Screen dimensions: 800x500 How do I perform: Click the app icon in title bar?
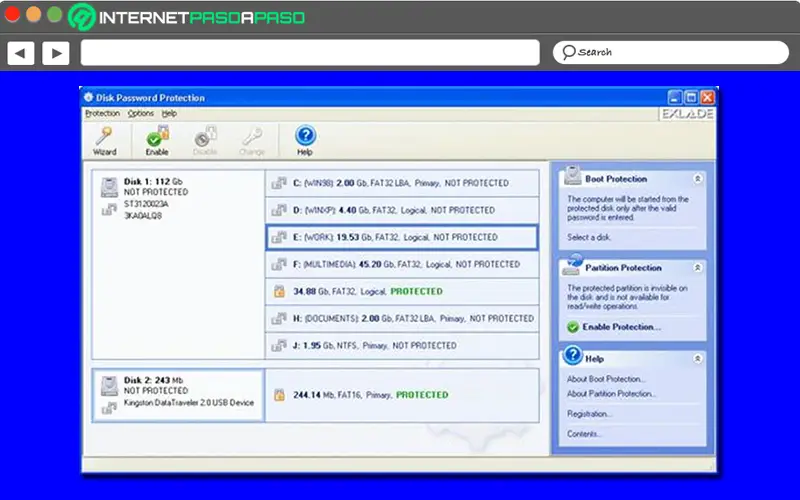89,97
